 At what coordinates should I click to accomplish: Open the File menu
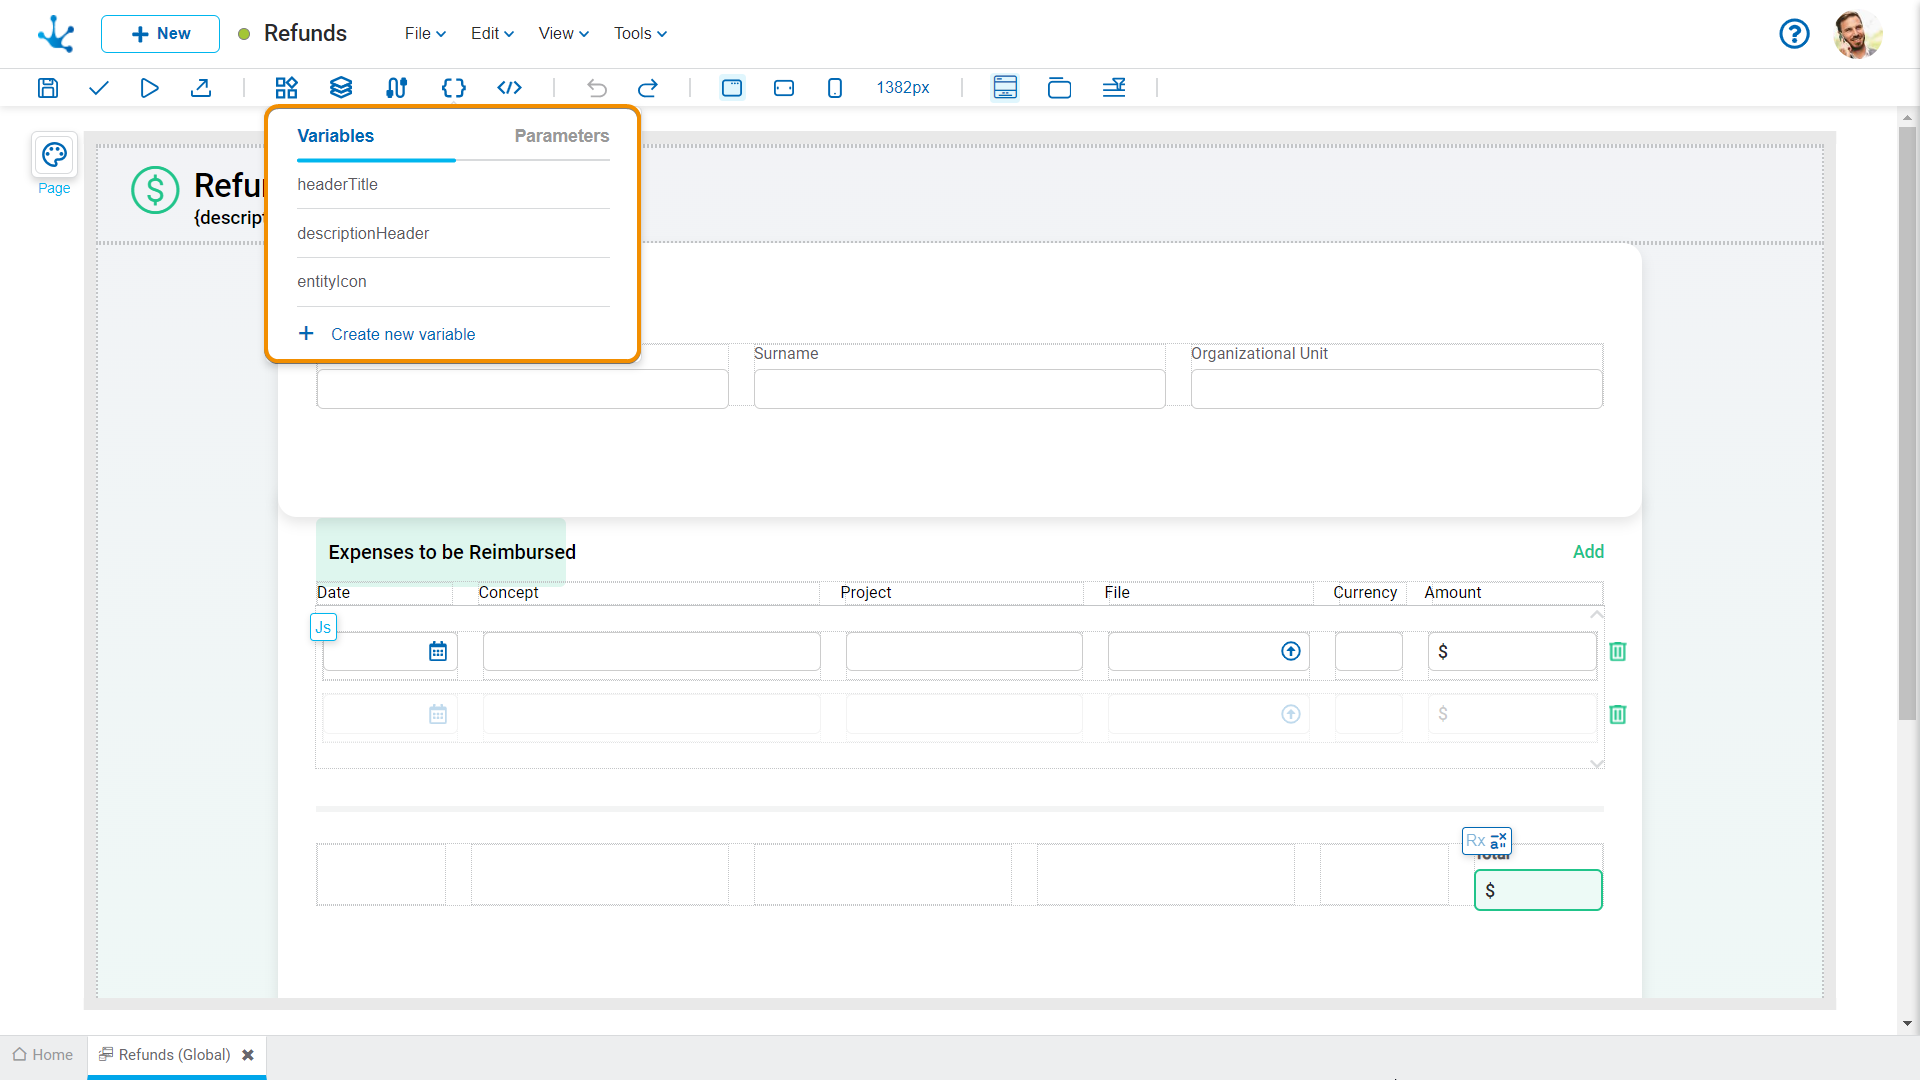point(421,33)
